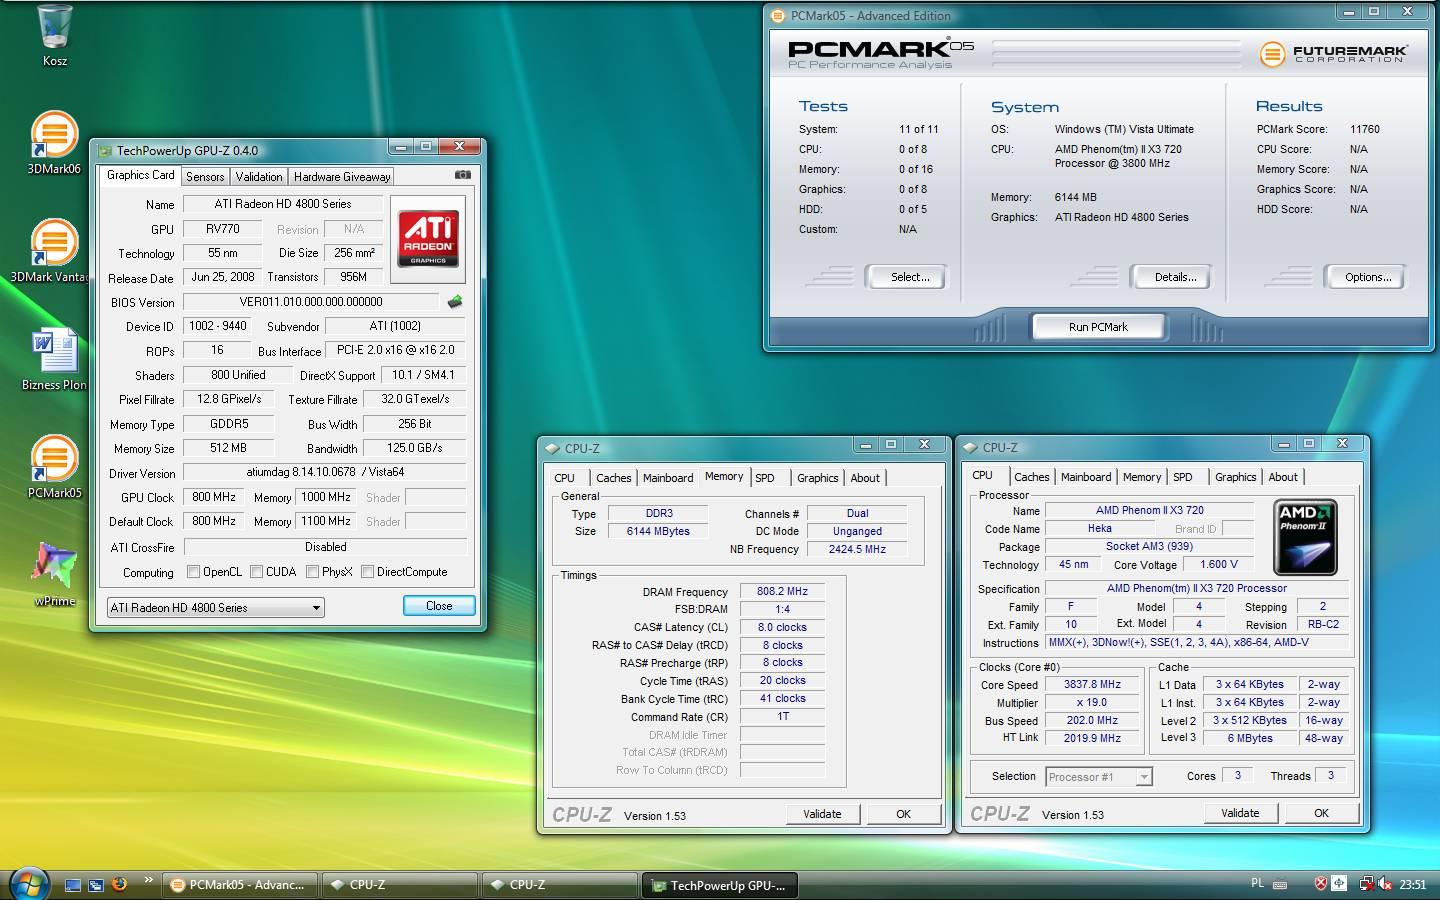Click the red security alert tray icon
The height and width of the screenshot is (900, 1440).
(x=1321, y=883)
